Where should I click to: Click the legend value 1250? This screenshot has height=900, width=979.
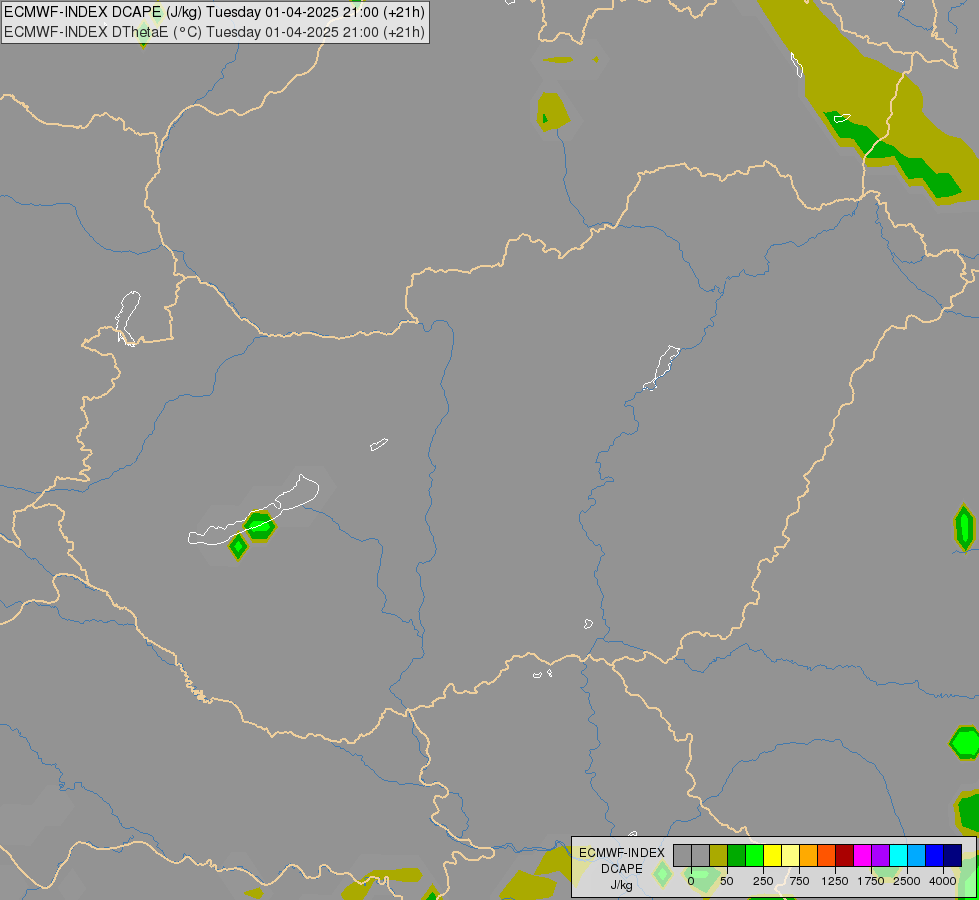click(835, 881)
